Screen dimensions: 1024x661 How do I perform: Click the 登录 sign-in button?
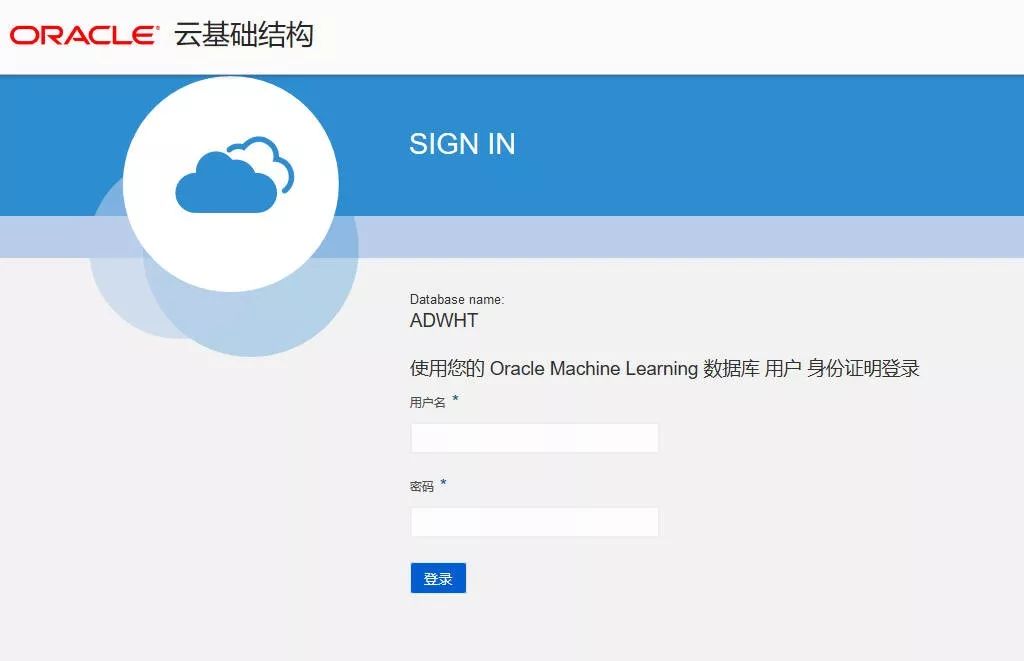pos(438,578)
